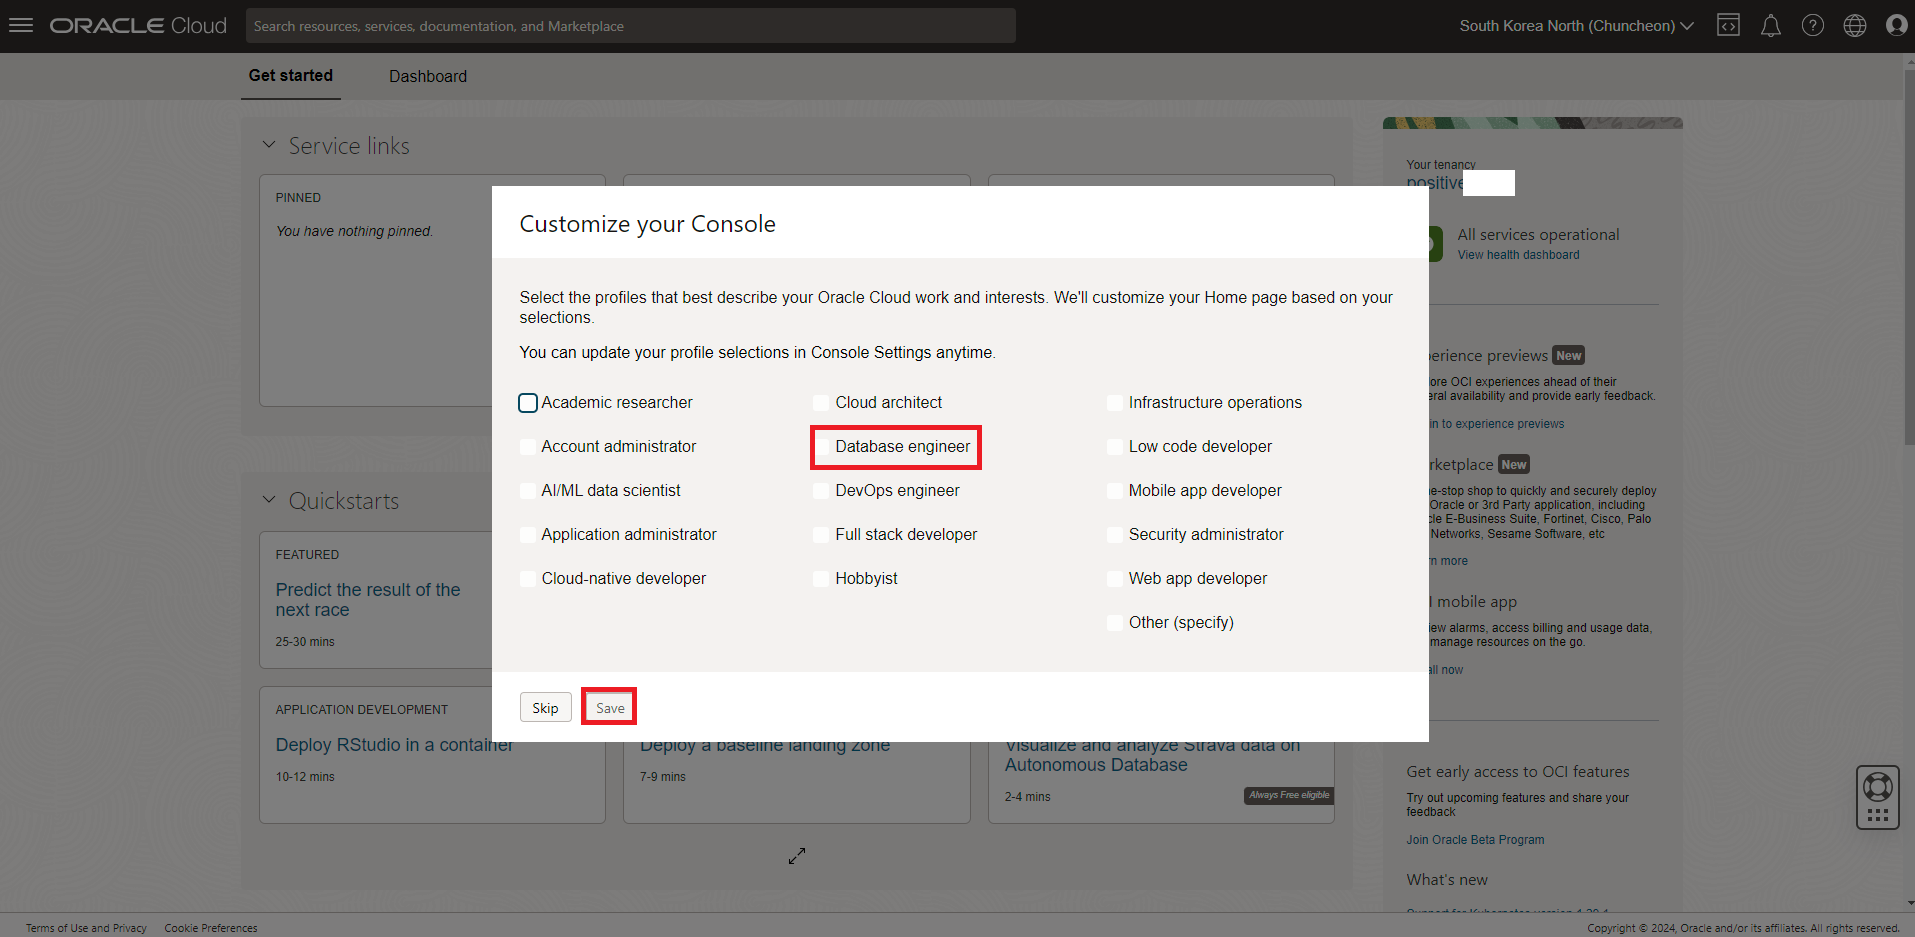Click the Skip button

click(x=546, y=707)
